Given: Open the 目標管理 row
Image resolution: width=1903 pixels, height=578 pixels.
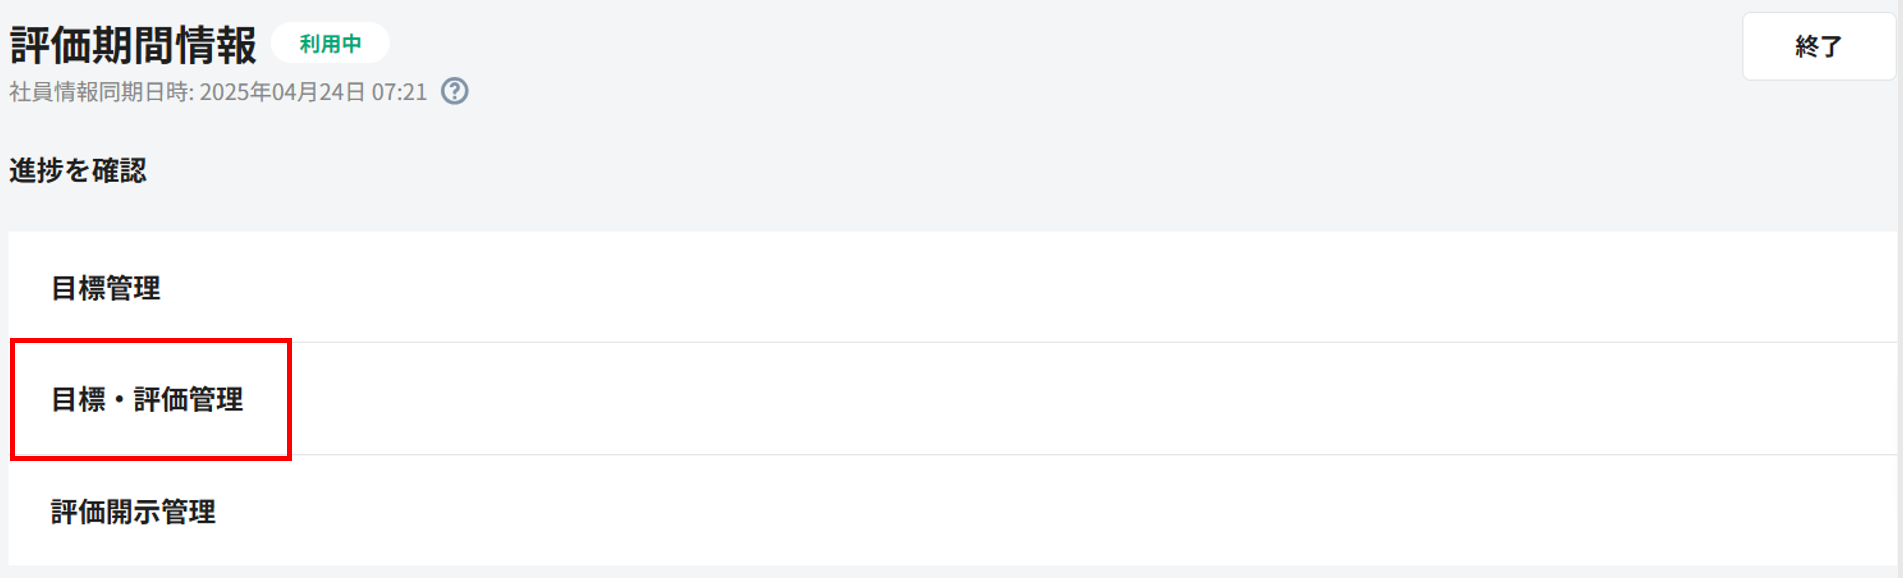Looking at the screenshot, I should coord(106,288).
